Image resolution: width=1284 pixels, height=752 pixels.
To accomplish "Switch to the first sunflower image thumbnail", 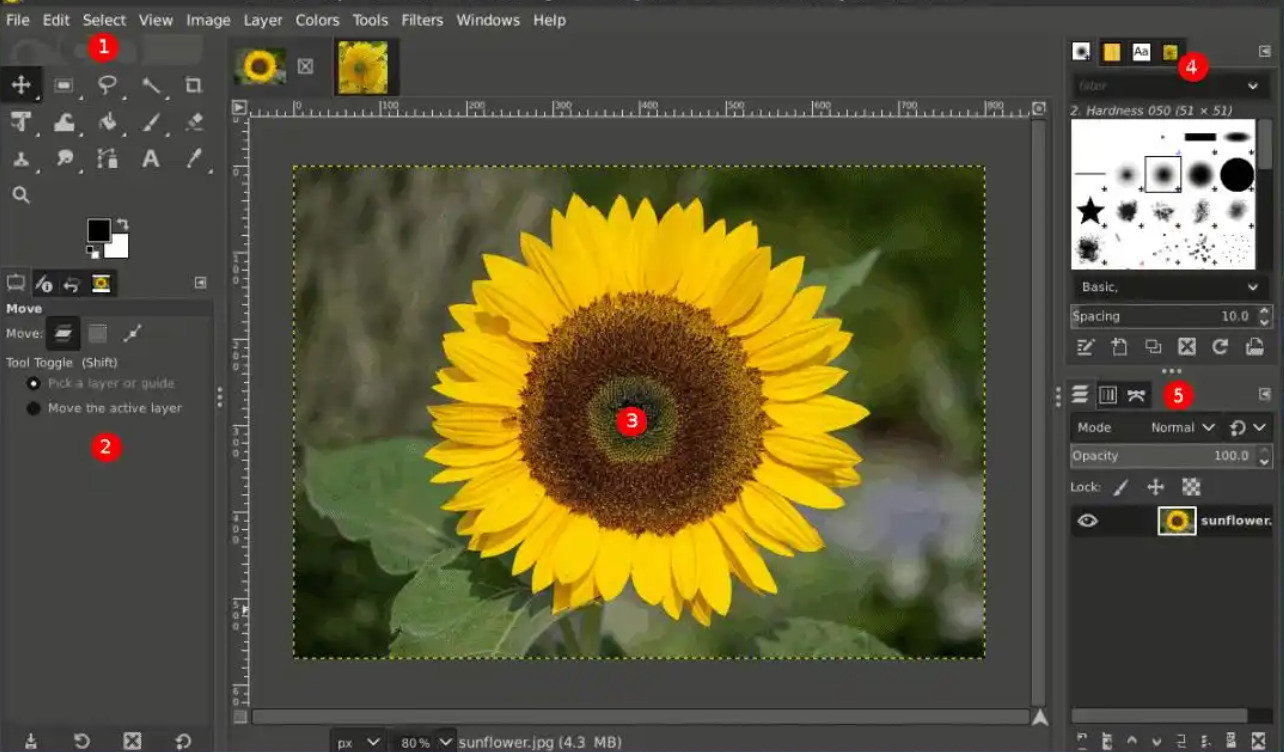I will click(x=260, y=67).
